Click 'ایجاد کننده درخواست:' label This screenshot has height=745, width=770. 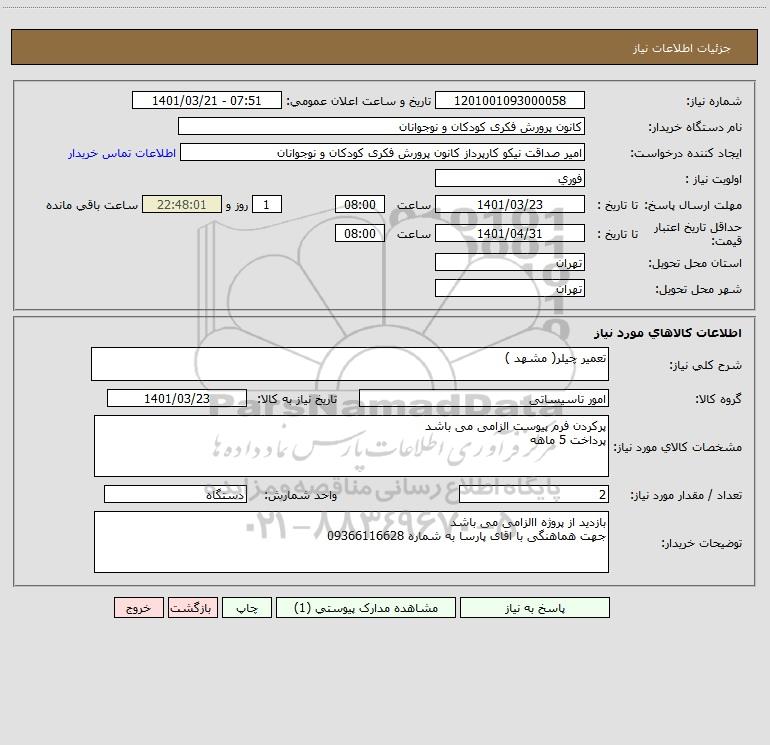(686, 154)
